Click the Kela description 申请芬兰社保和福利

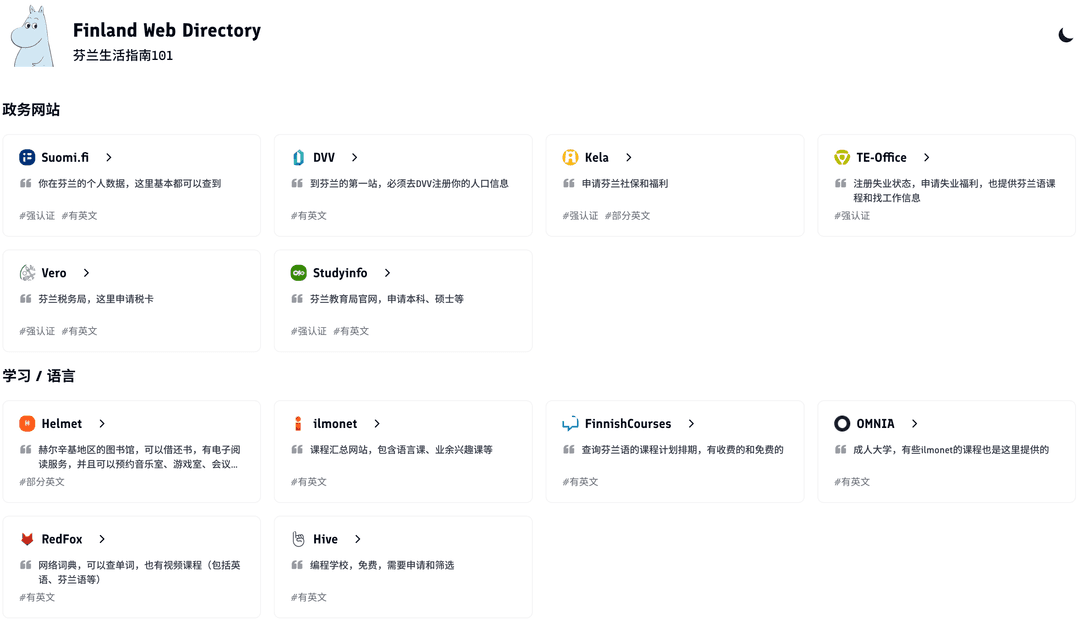625,183
